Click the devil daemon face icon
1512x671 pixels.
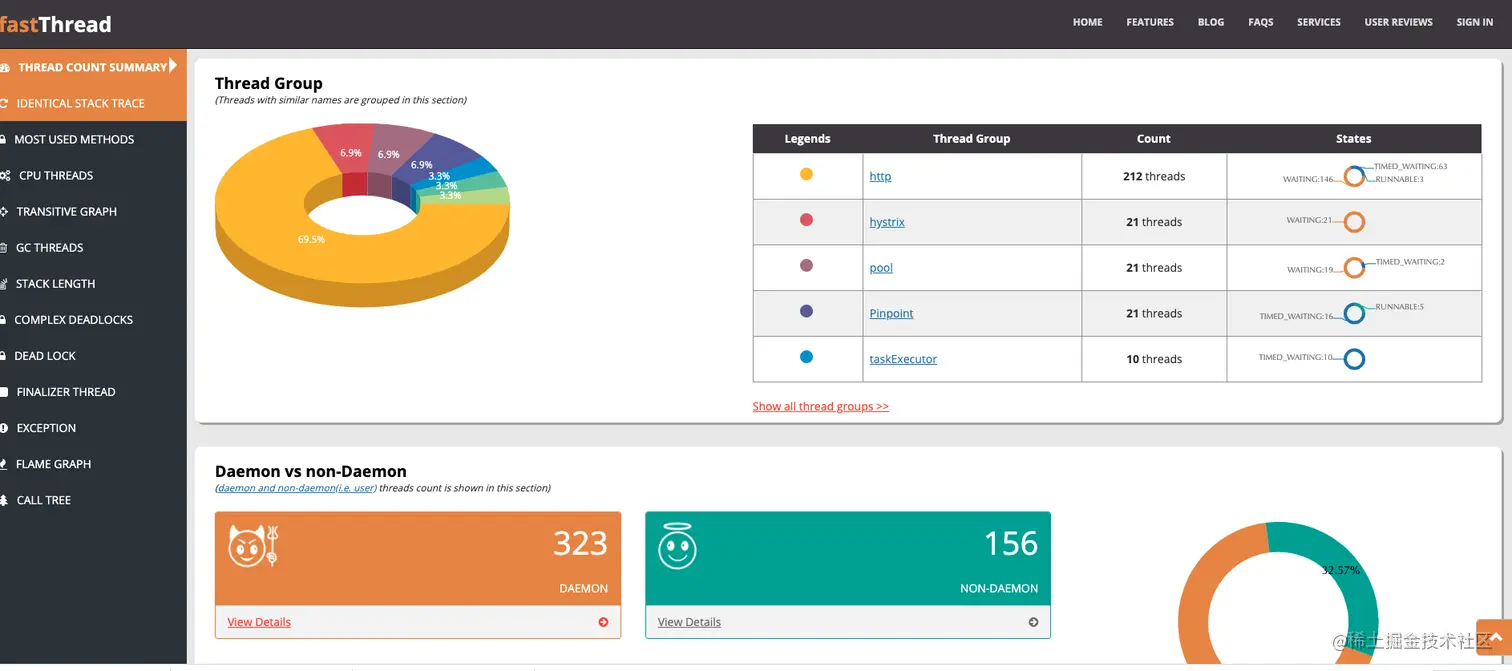coord(253,546)
